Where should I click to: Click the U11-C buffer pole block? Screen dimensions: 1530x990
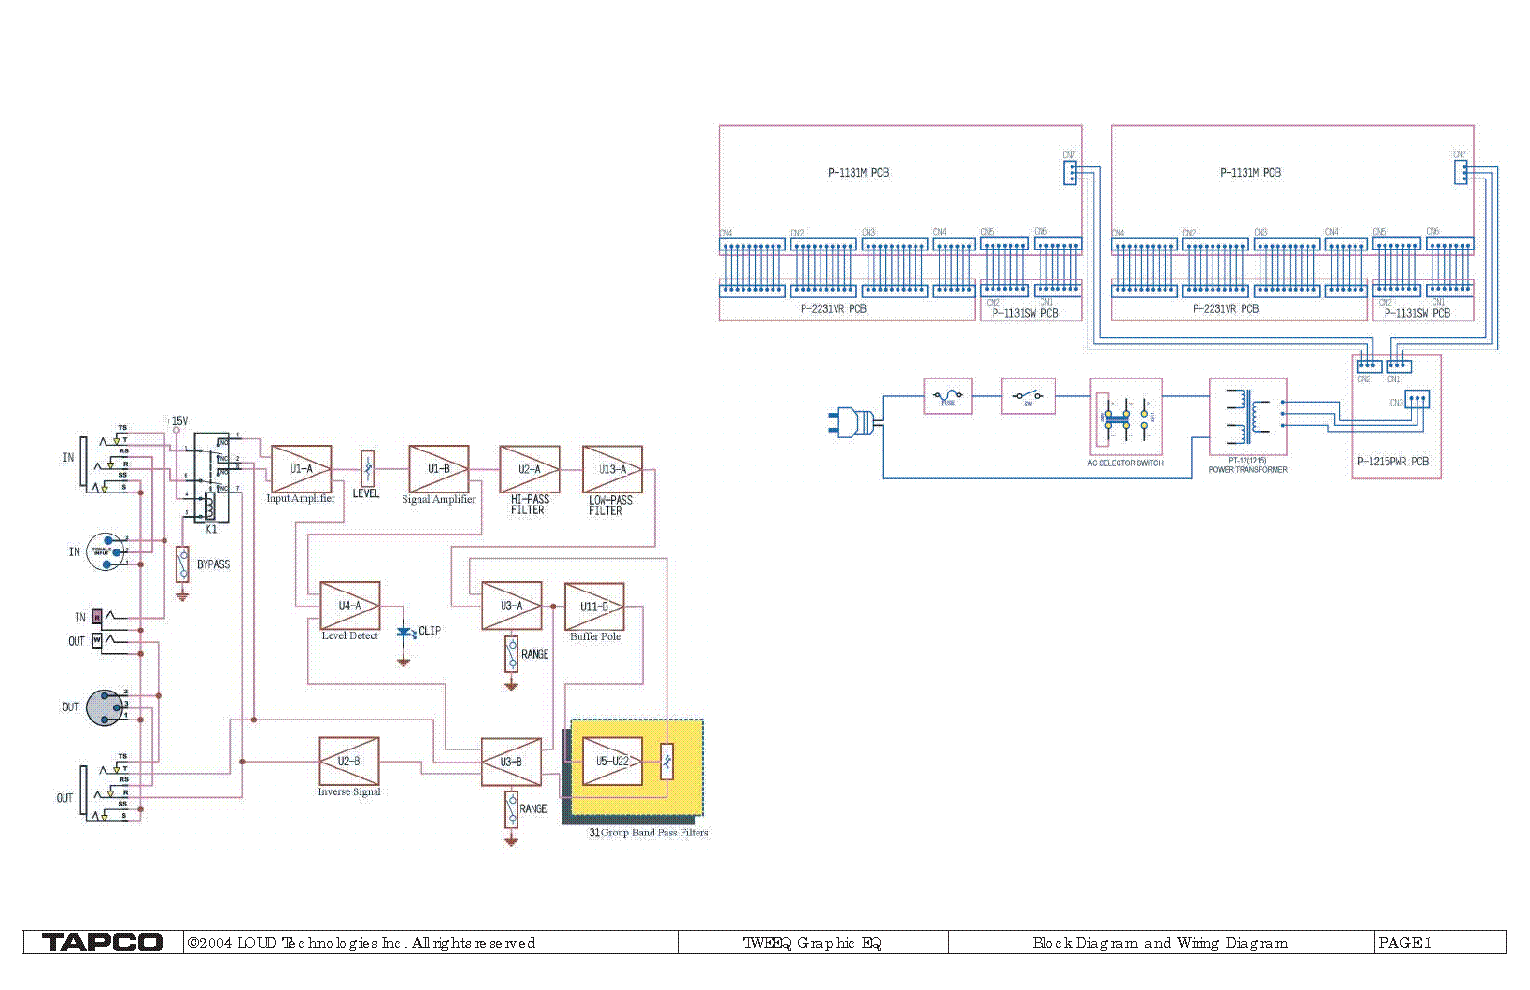click(594, 606)
